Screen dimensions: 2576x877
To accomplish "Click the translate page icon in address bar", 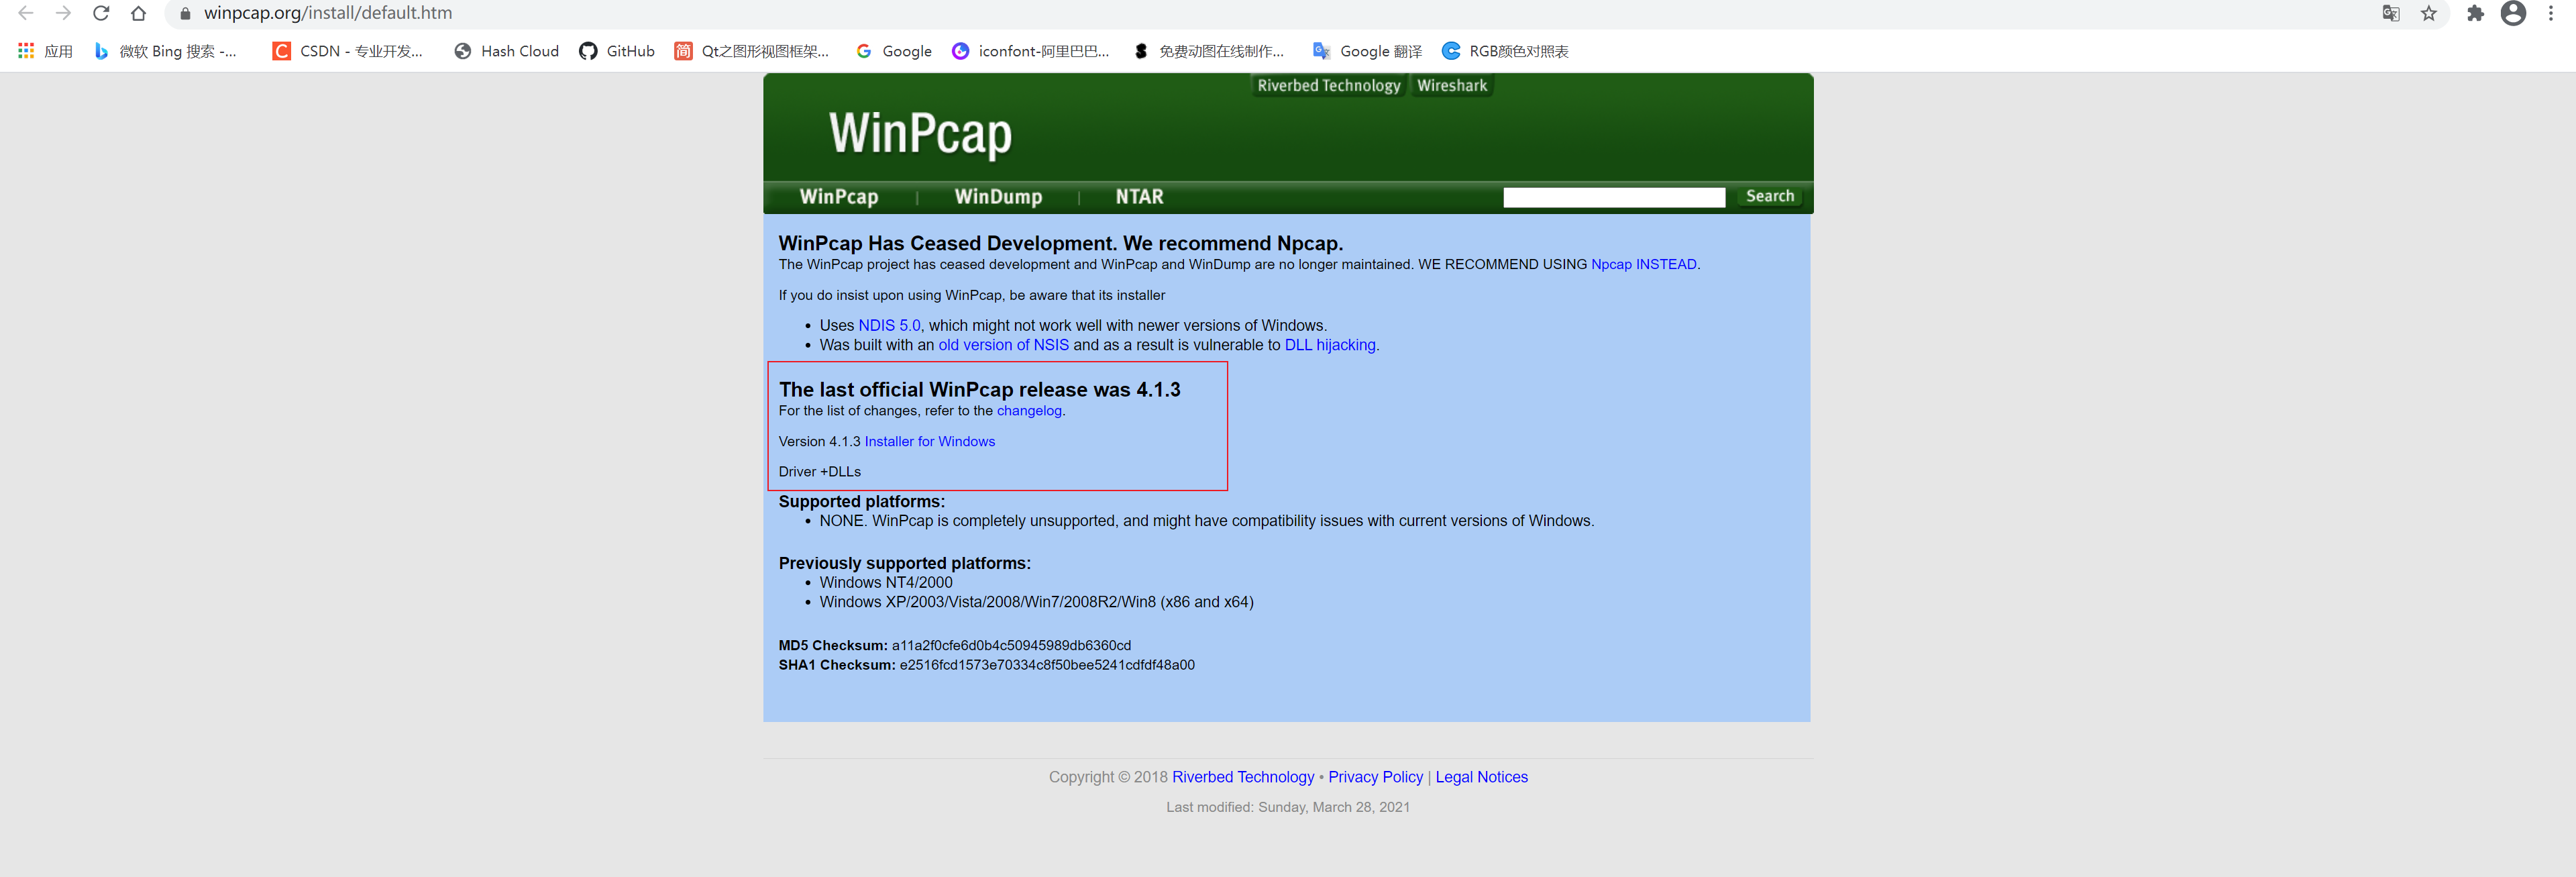I will (2391, 14).
